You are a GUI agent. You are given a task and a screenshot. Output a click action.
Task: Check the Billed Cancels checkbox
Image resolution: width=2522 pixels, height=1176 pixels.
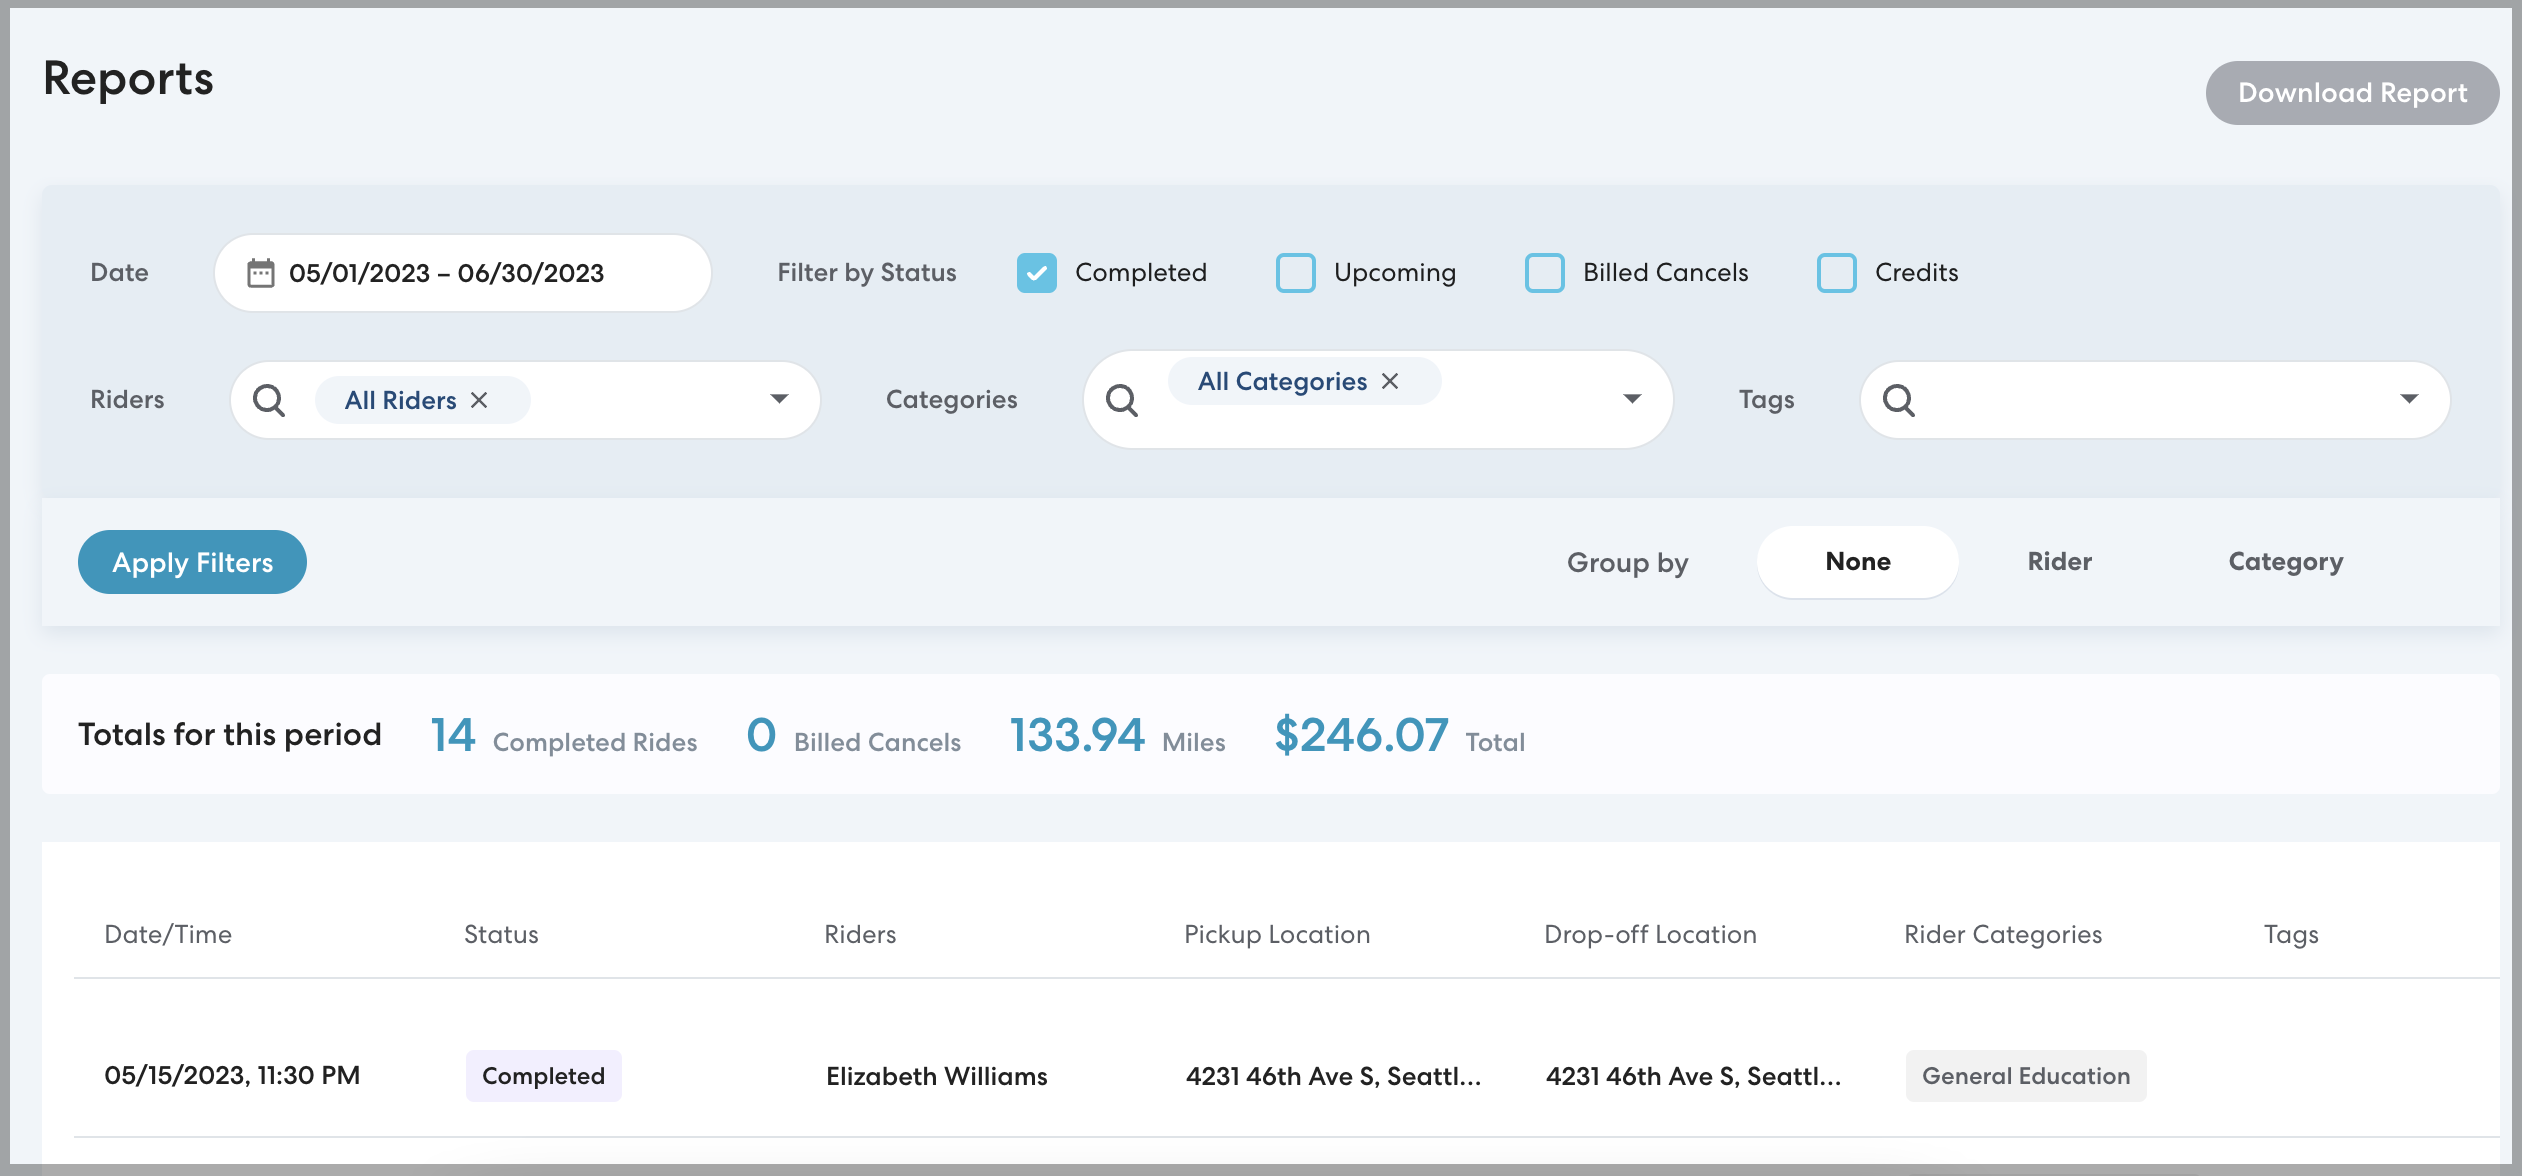coord(1544,273)
